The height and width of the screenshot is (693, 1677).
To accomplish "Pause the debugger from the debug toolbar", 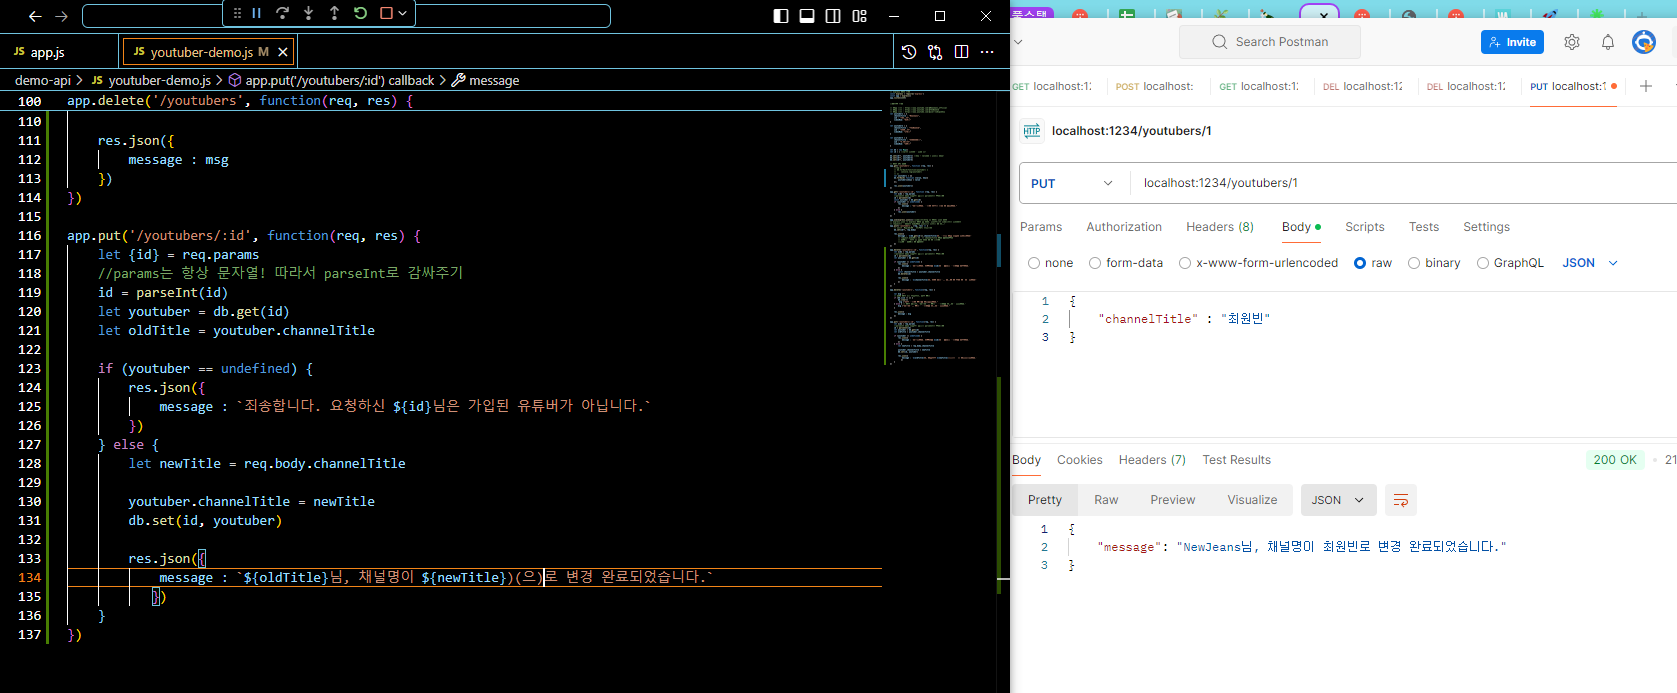I will pyautogui.click(x=257, y=13).
